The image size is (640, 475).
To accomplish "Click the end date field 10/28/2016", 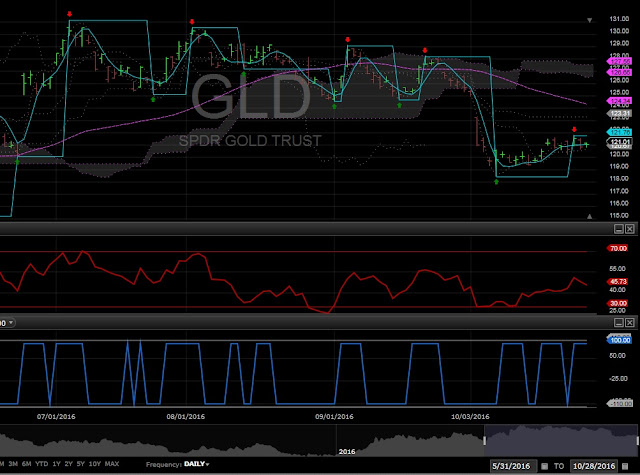I will coord(594,466).
